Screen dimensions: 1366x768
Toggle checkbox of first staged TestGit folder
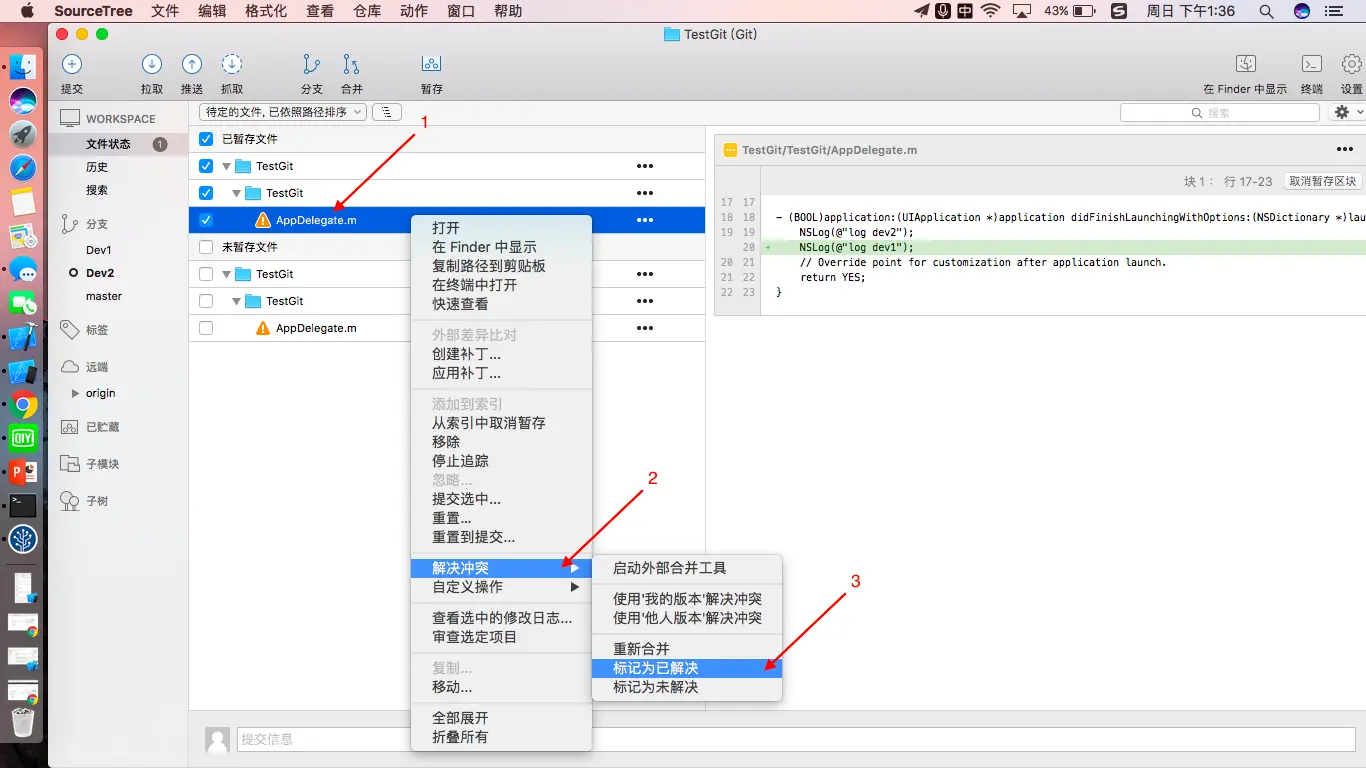[206, 166]
